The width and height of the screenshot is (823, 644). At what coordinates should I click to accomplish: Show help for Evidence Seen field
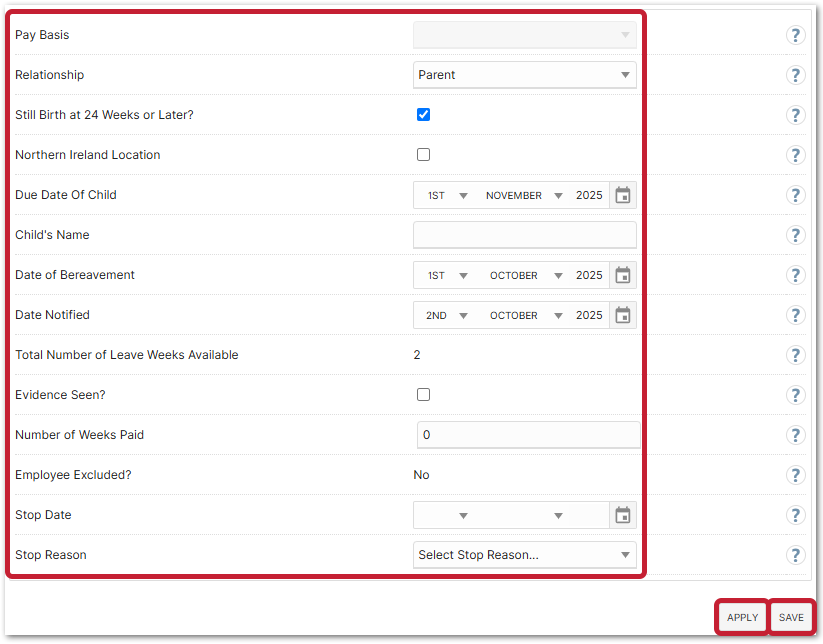(x=796, y=395)
